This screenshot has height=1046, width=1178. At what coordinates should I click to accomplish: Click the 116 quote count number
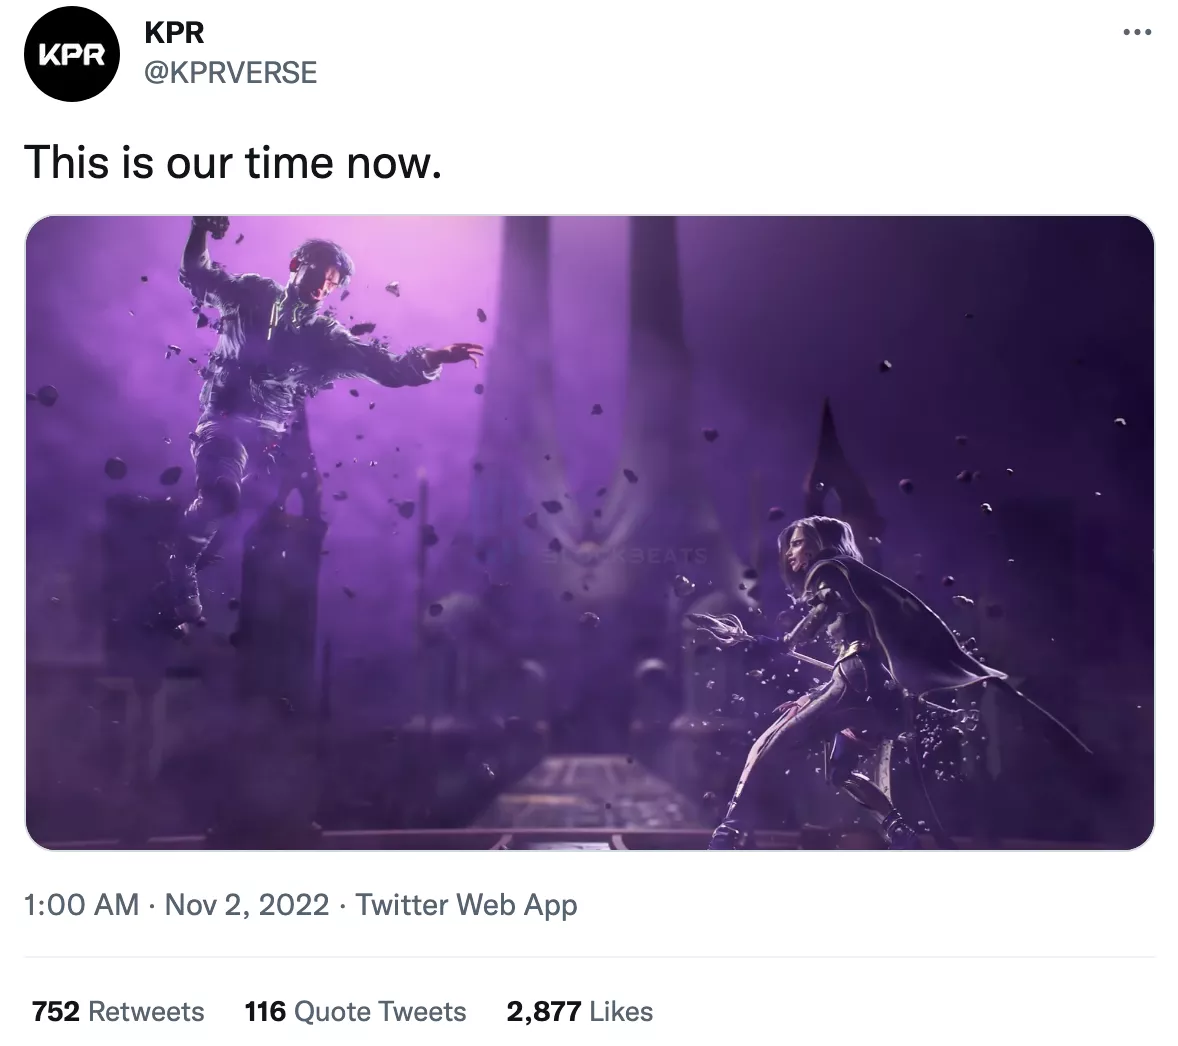coord(265,1011)
